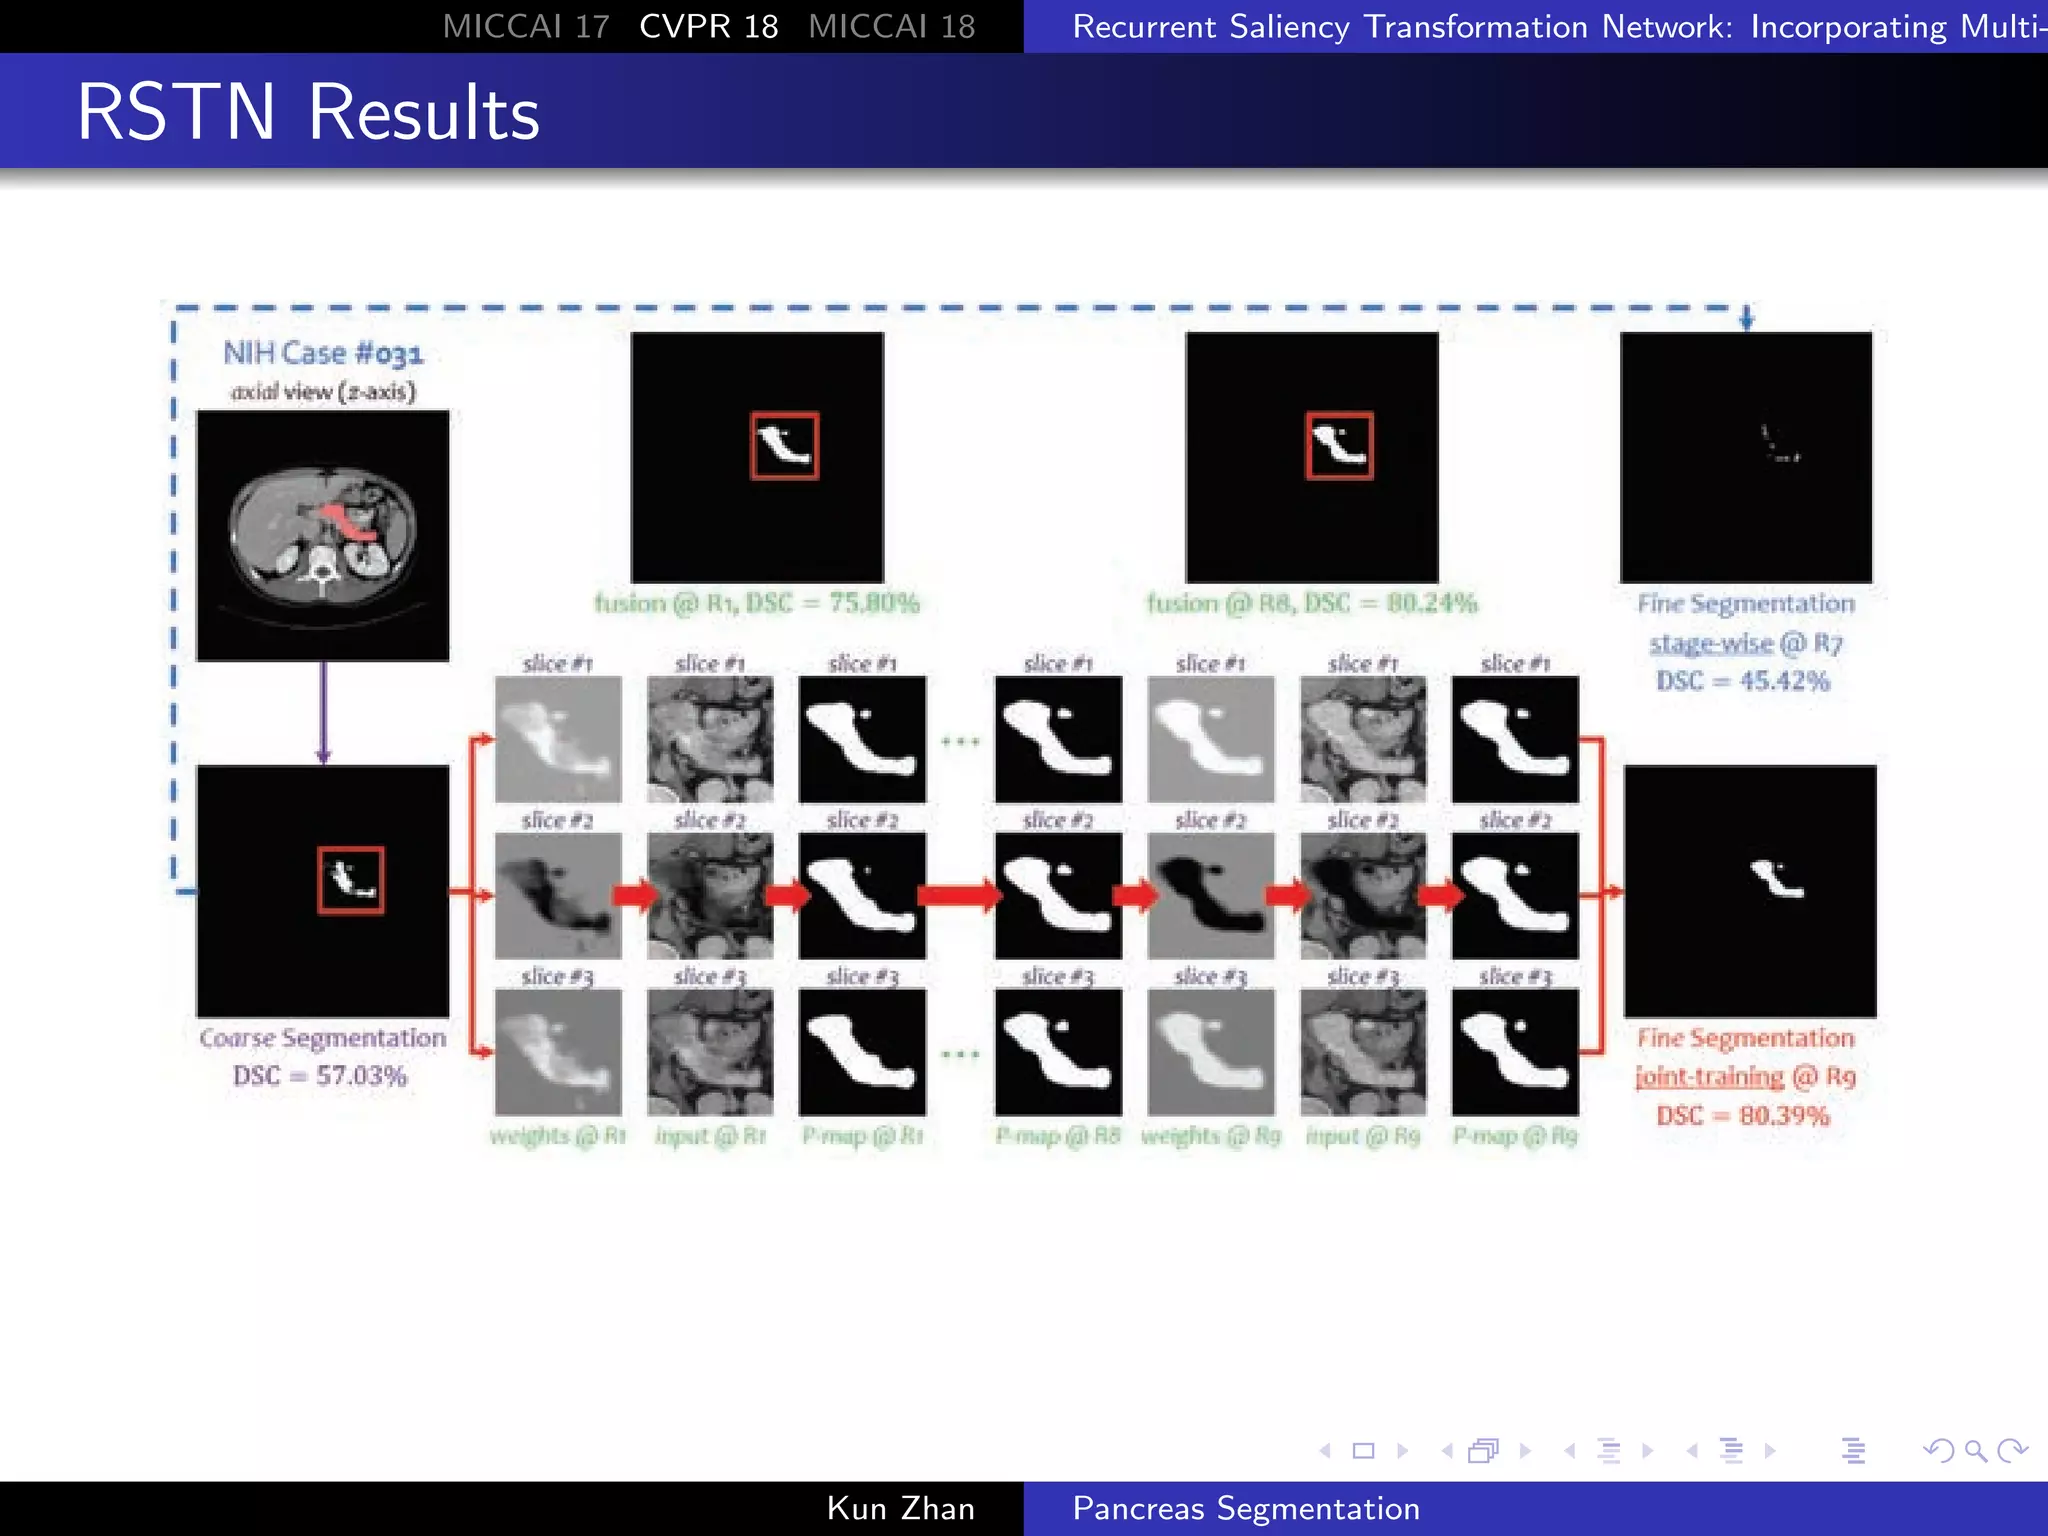2048x1536 pixels.
Task: Click author name Kun Zhan in footer
Action: (901, 1508)
